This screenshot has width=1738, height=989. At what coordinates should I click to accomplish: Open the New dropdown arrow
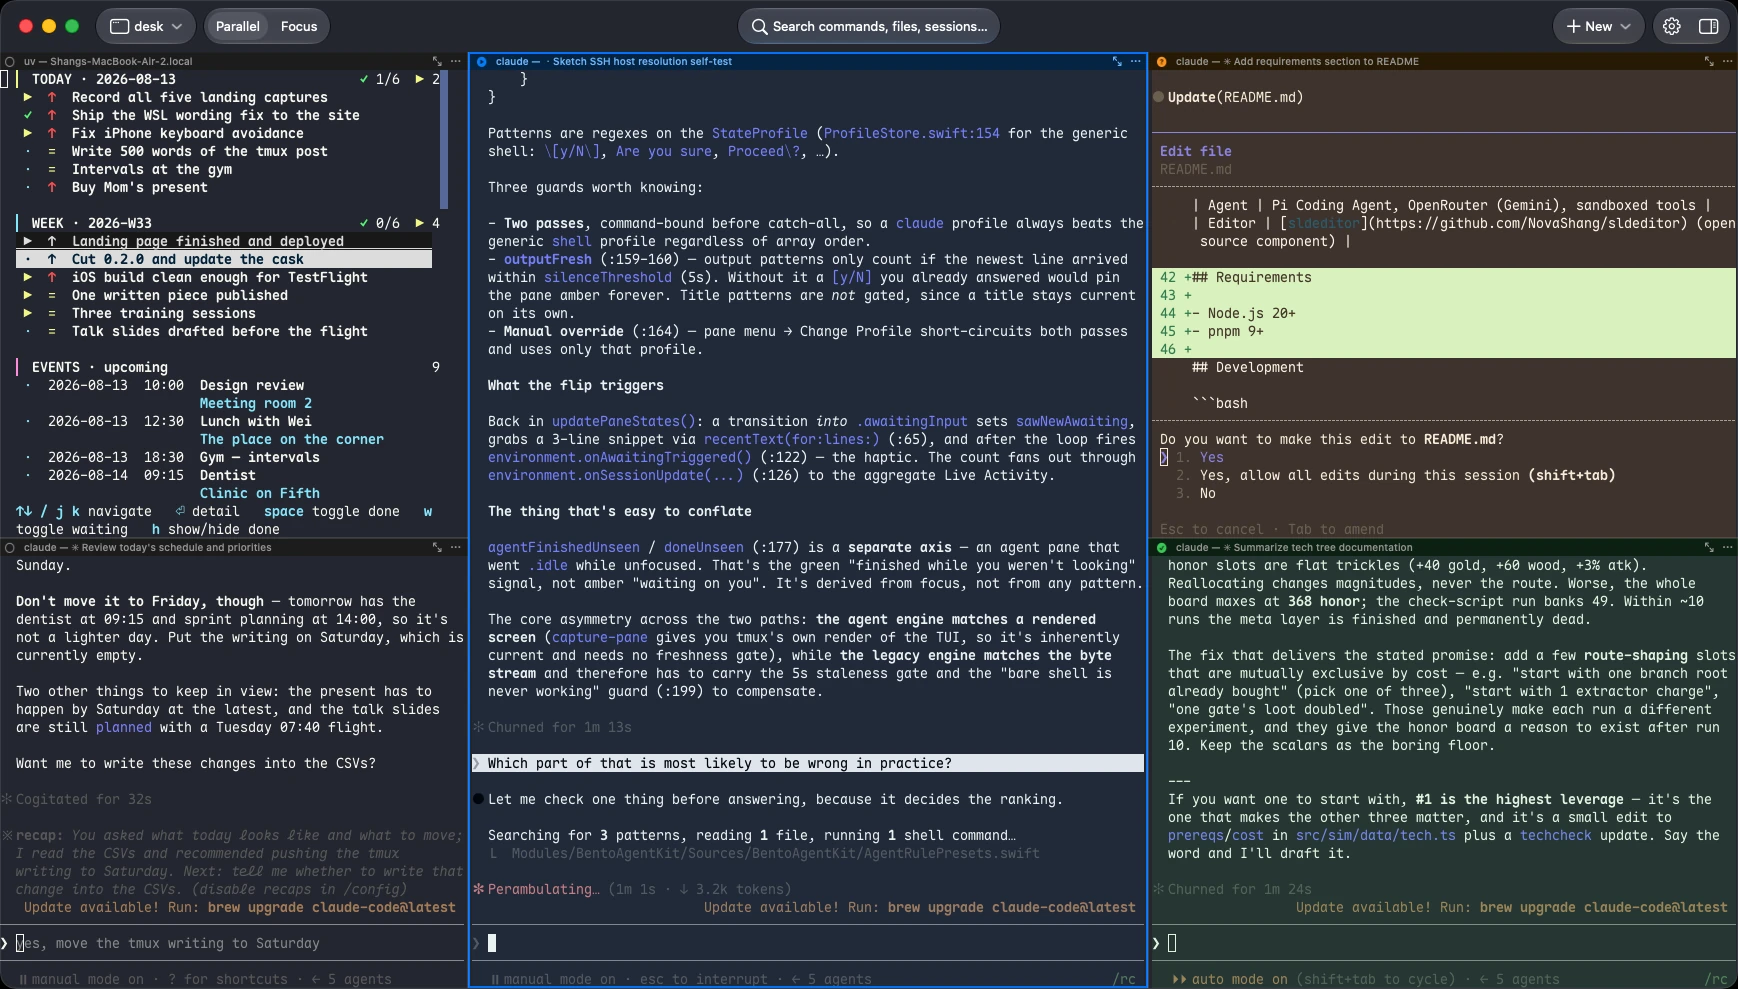1625,27
